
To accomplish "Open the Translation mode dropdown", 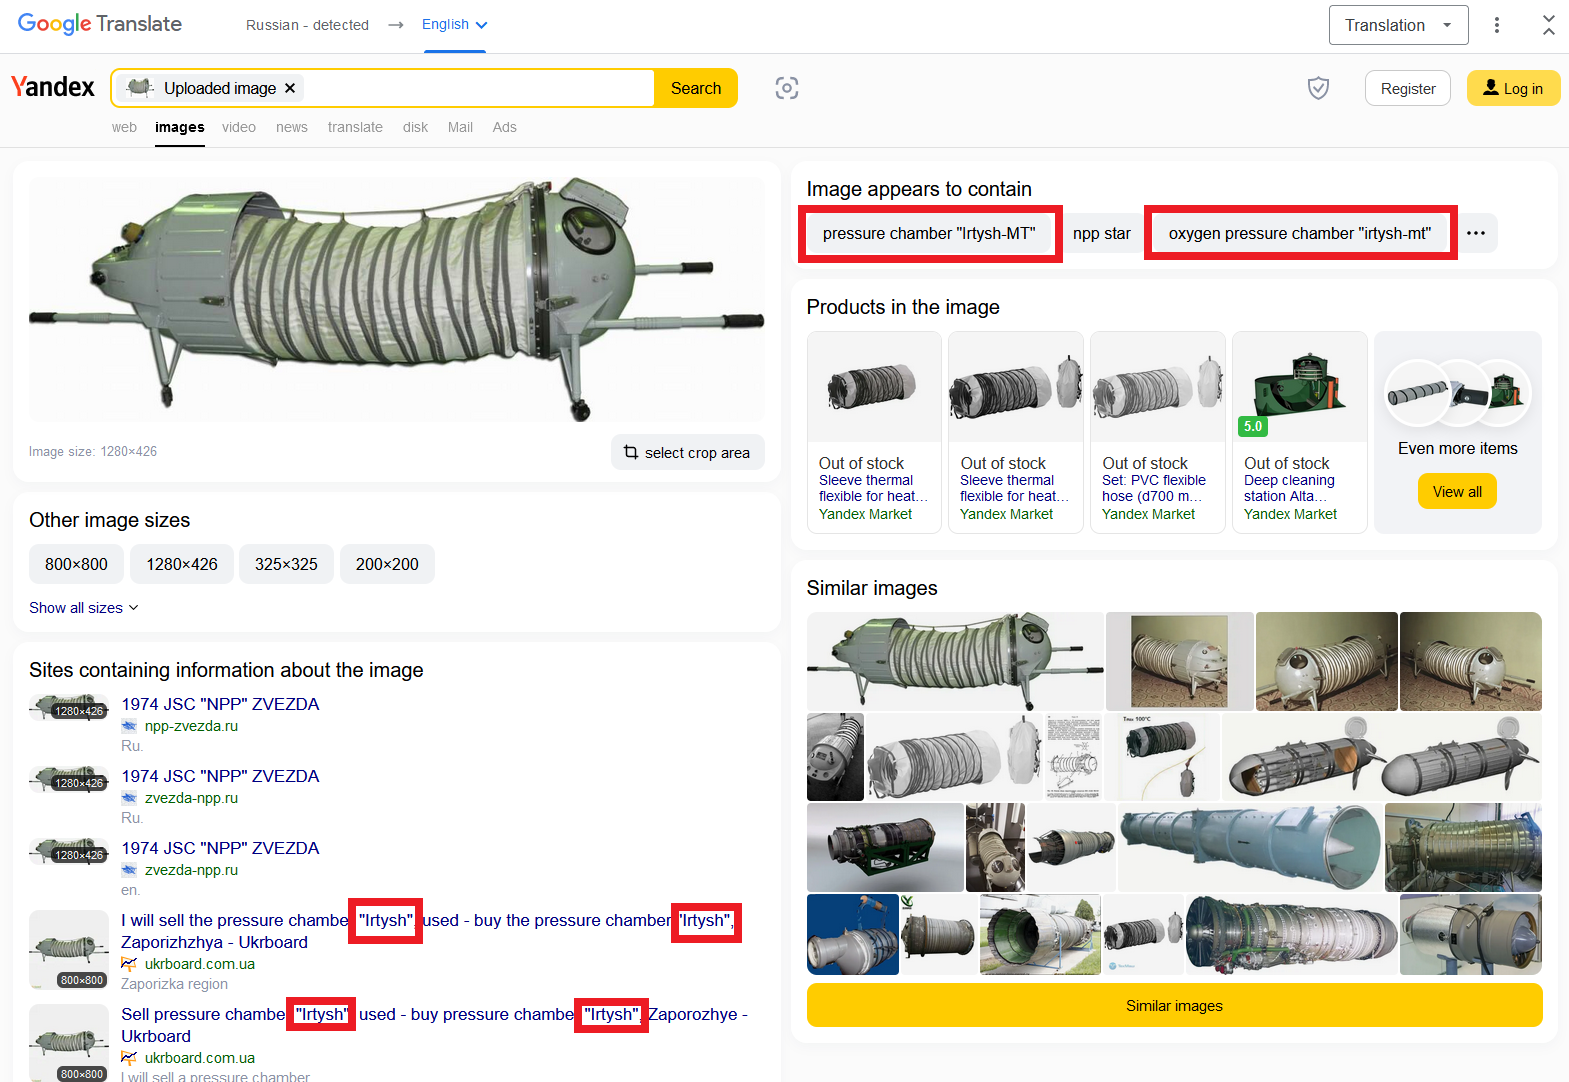I will pos(1398,25).
